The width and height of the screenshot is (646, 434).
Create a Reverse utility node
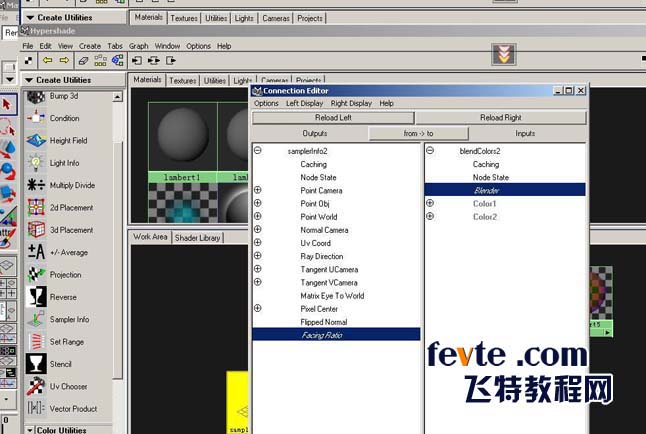point(63,297)
